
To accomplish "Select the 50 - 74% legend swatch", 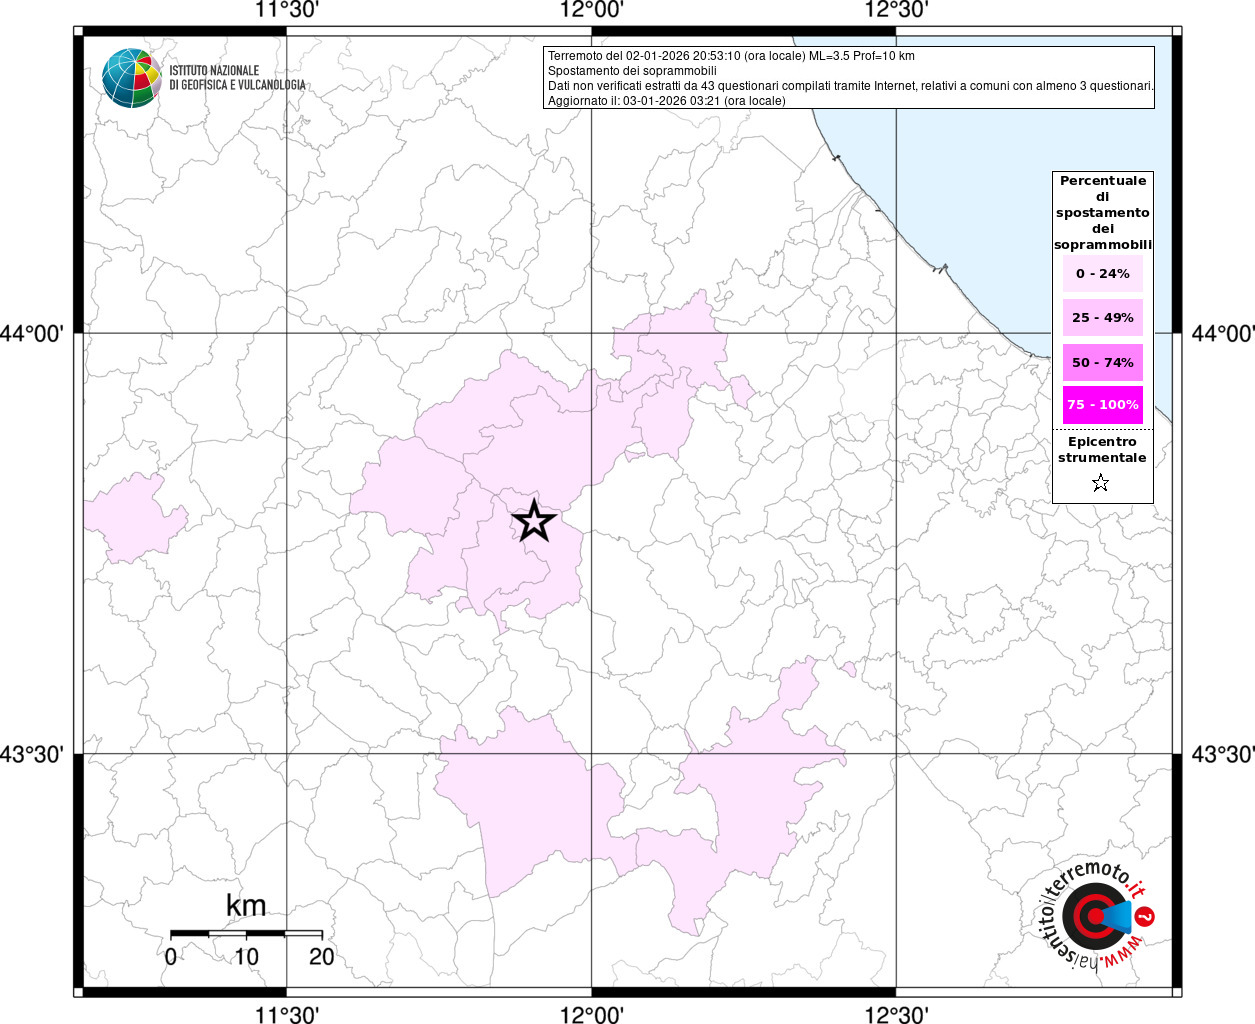I will coord(1103,362).
